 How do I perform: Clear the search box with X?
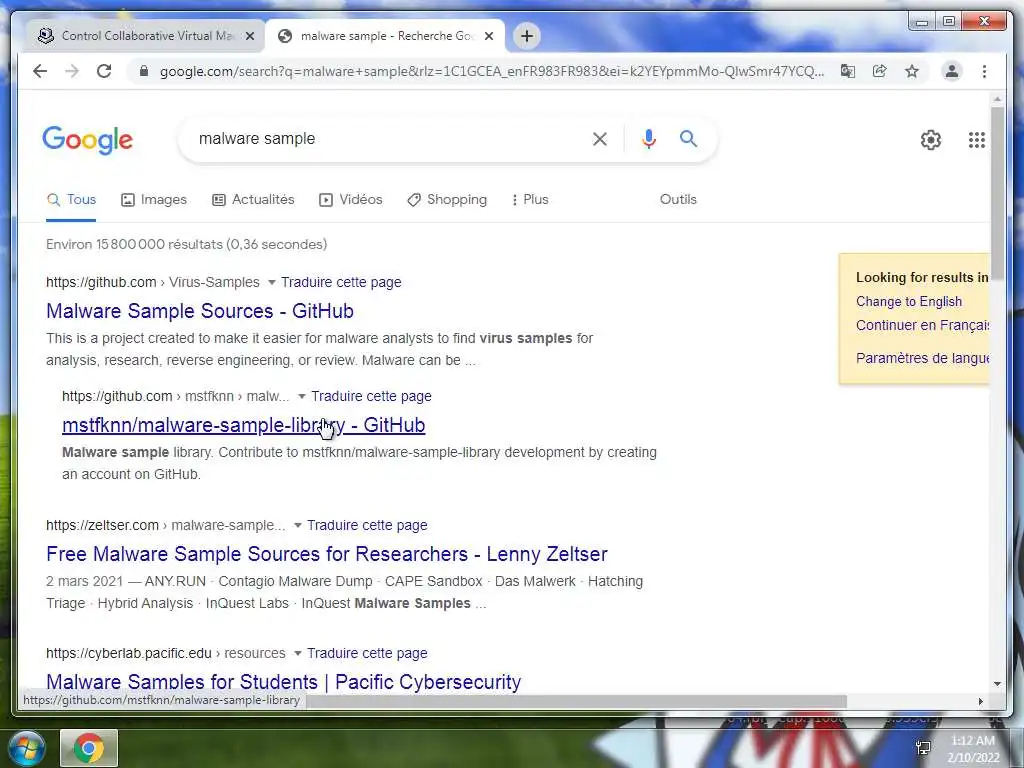point(600,138)
